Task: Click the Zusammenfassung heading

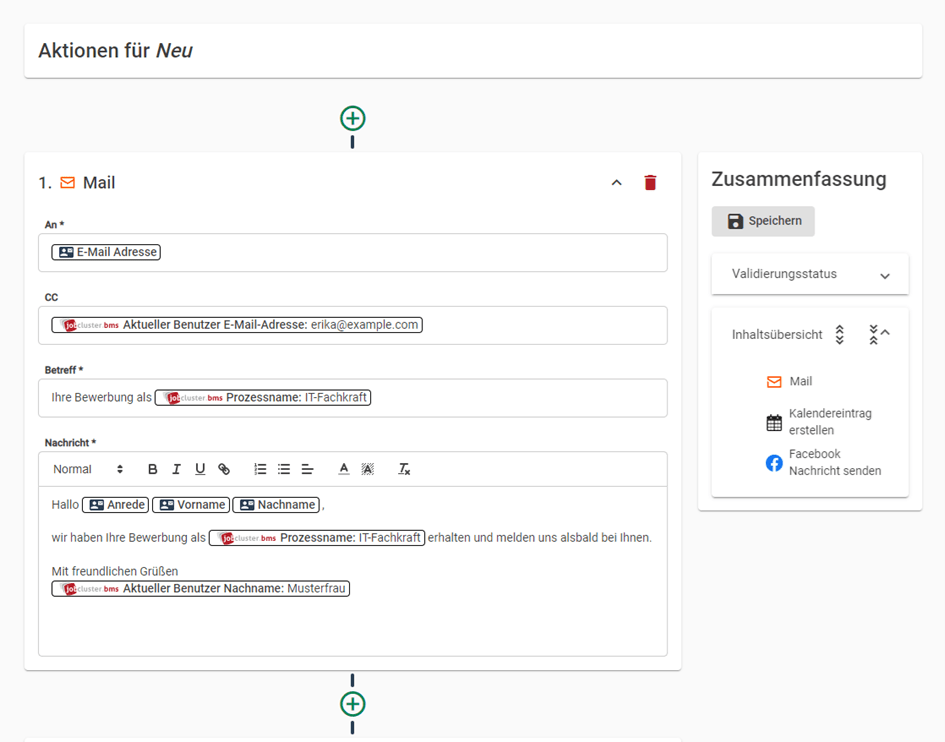Action: [x=799, y=179]
